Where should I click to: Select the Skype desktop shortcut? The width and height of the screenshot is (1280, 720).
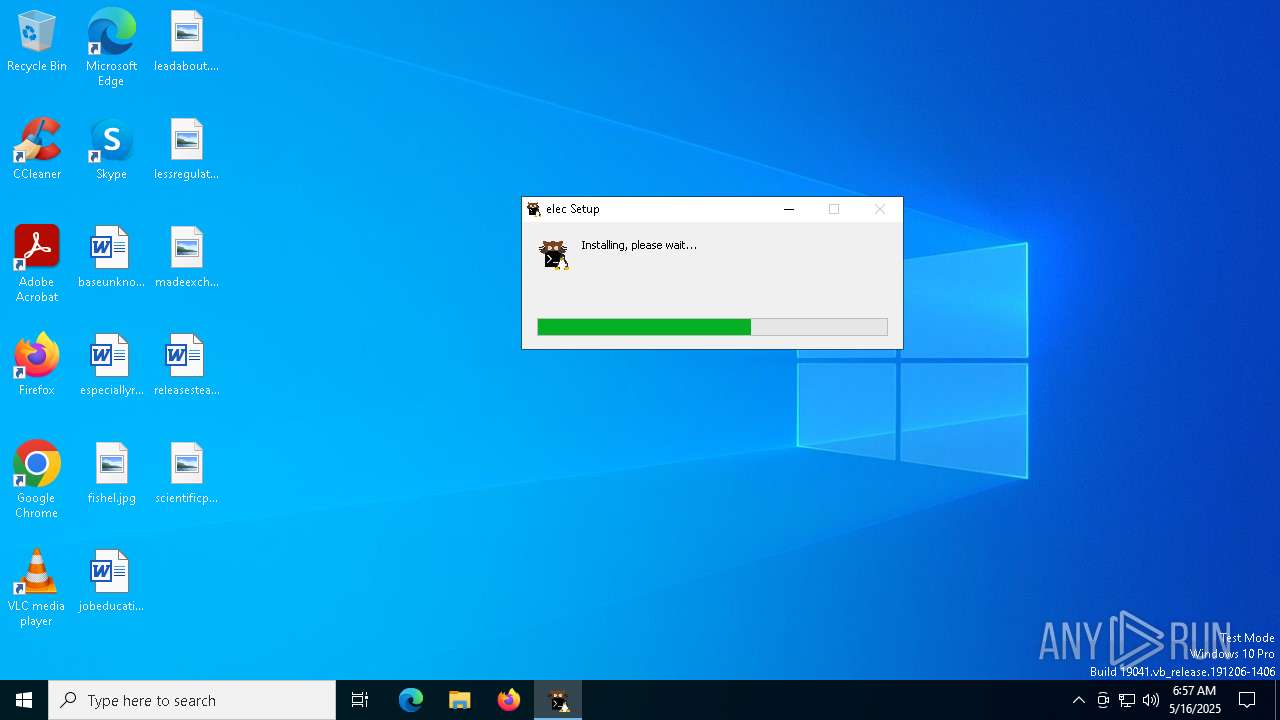(111, 150)
